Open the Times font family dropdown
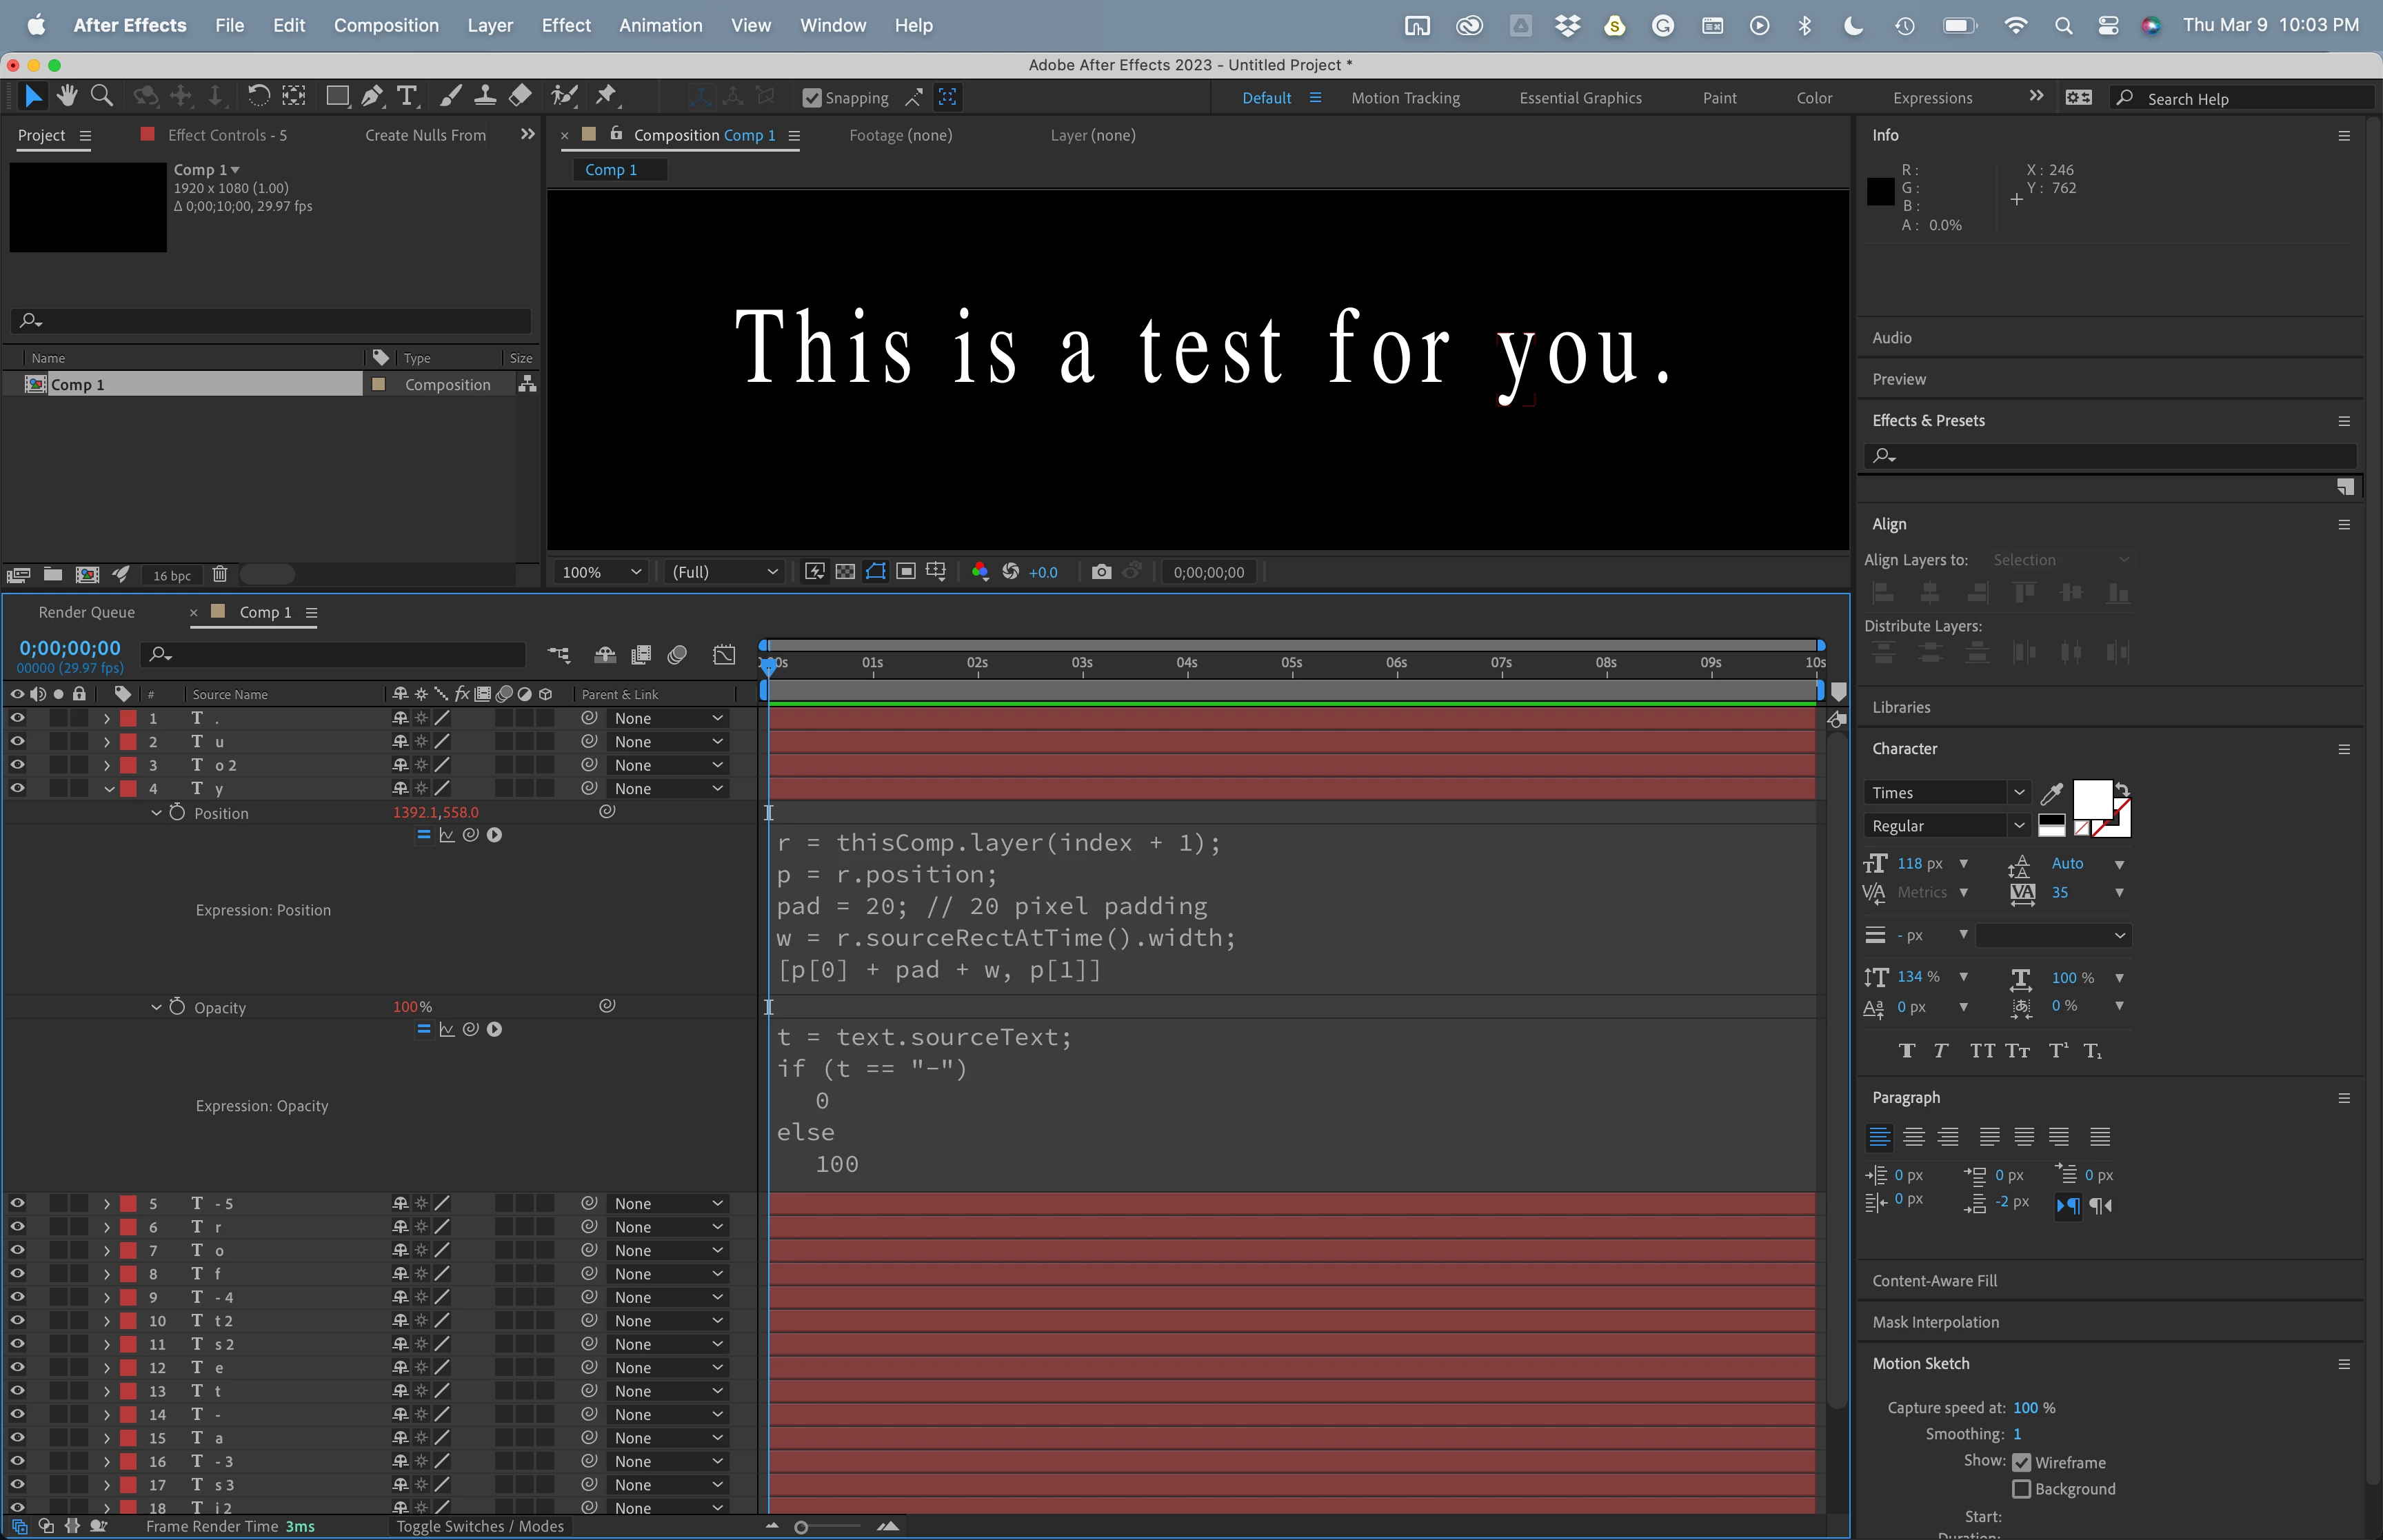Viewport: 2383px width, 1540px height. (x=1945, y=793)
